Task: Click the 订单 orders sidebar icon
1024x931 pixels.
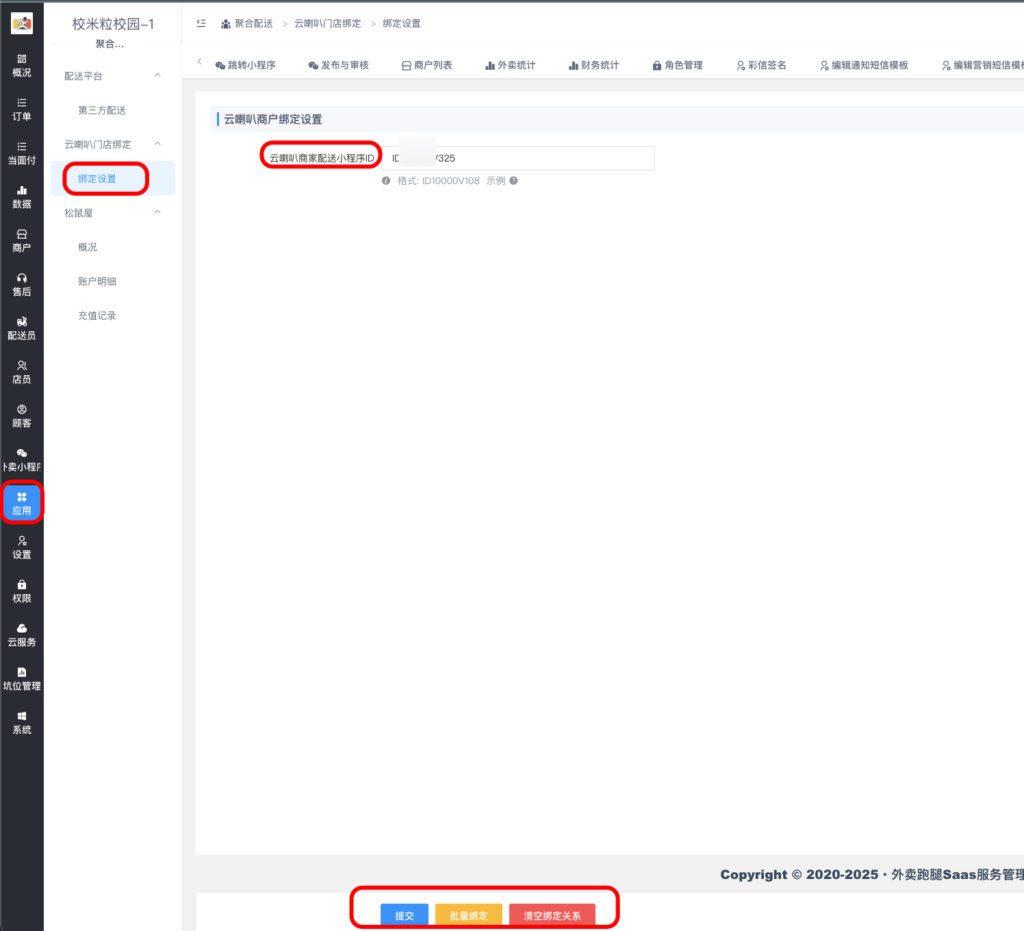Action: [x=21, y=102]
